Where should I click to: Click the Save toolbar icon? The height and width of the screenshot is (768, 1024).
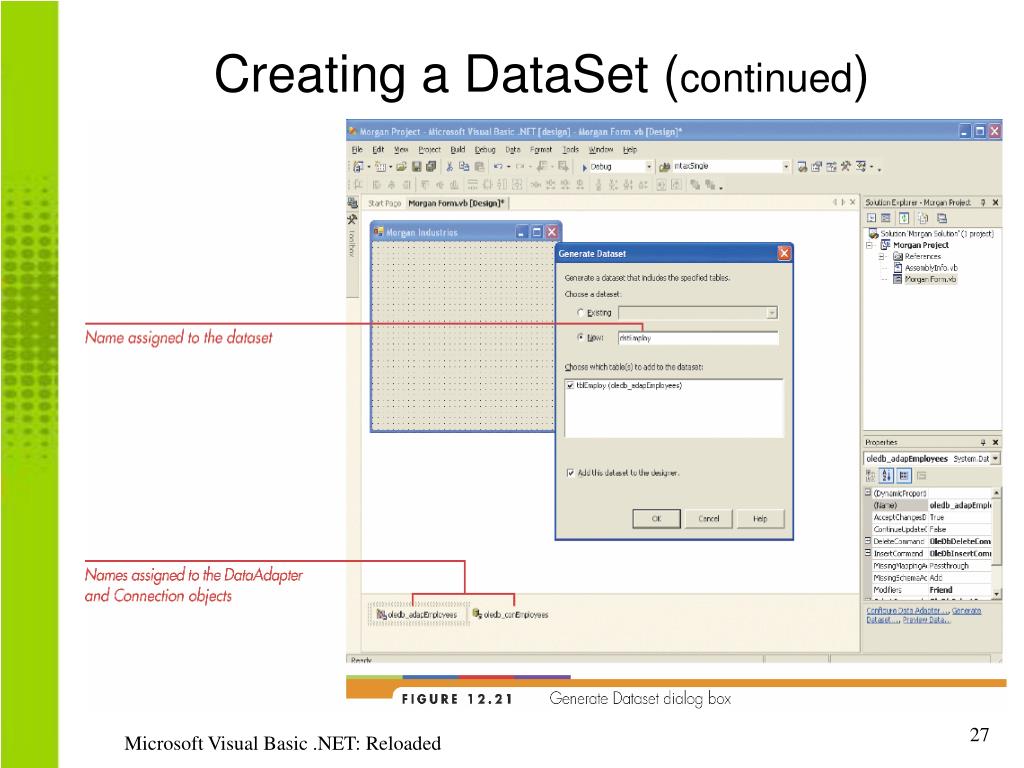[x=417, y=167]
